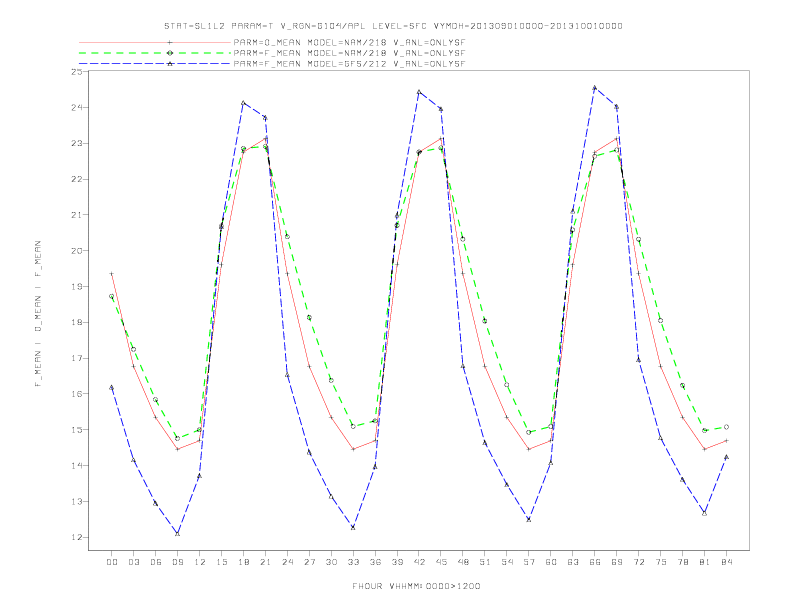Click x-axis forecast hour label 06
The image size is (792, 612).
click(x=156, y=562)
